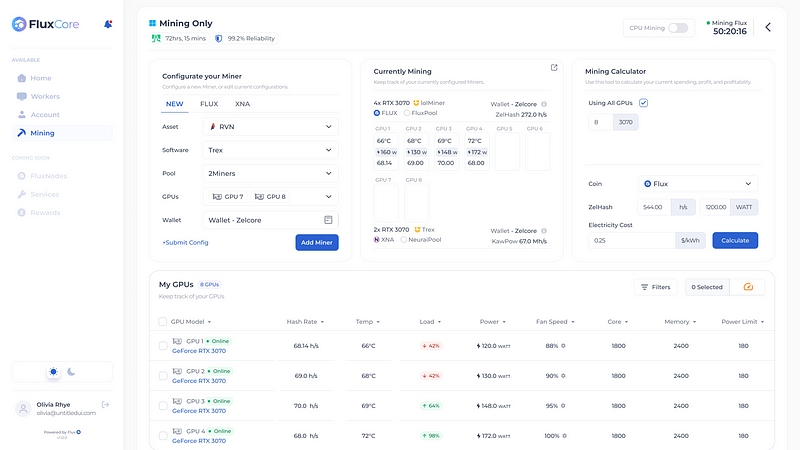This screenshot has height=450, width=800.
Task: Select the NEW configuration tab
Action: tap(174, 104)
